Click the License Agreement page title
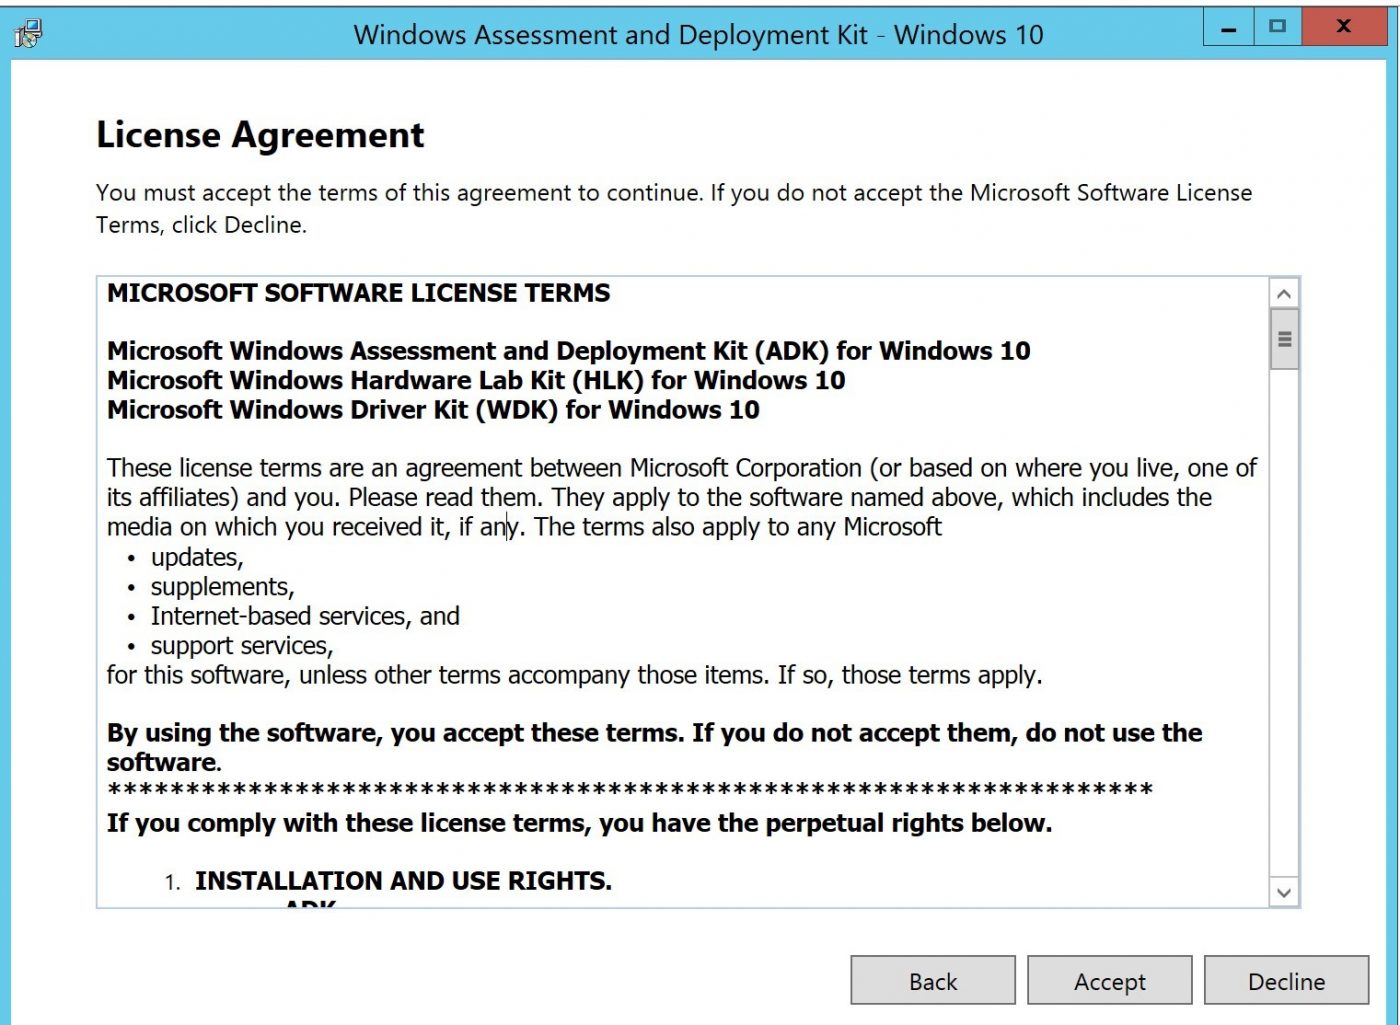 pyautogui.click(x=259, y=135)
